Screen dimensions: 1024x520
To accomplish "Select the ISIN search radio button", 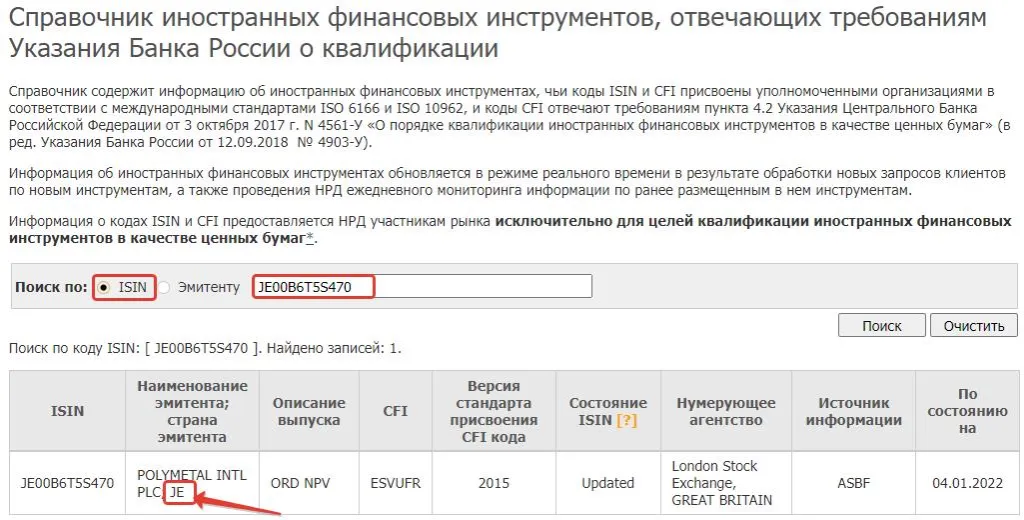I will pyautogui.click(x=104, y=287).
